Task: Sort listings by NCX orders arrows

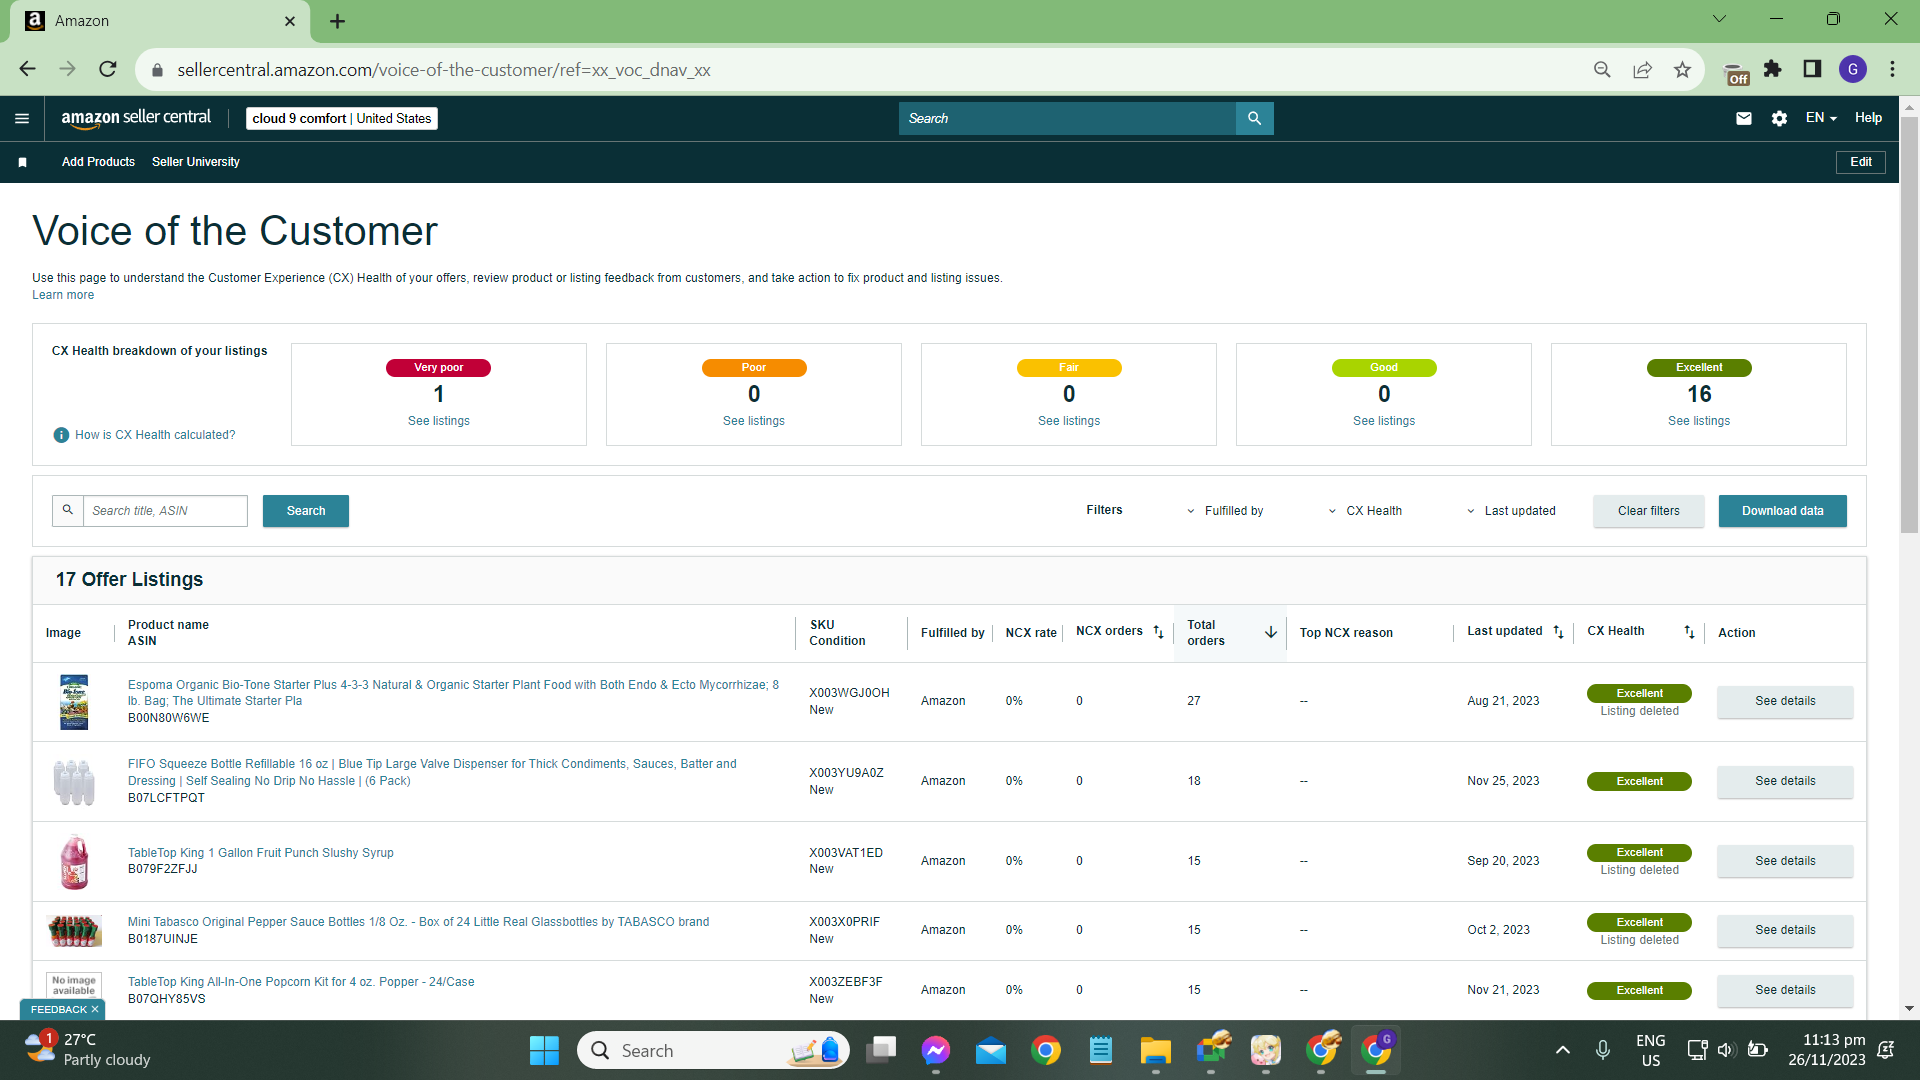Action: (1158, 632)
